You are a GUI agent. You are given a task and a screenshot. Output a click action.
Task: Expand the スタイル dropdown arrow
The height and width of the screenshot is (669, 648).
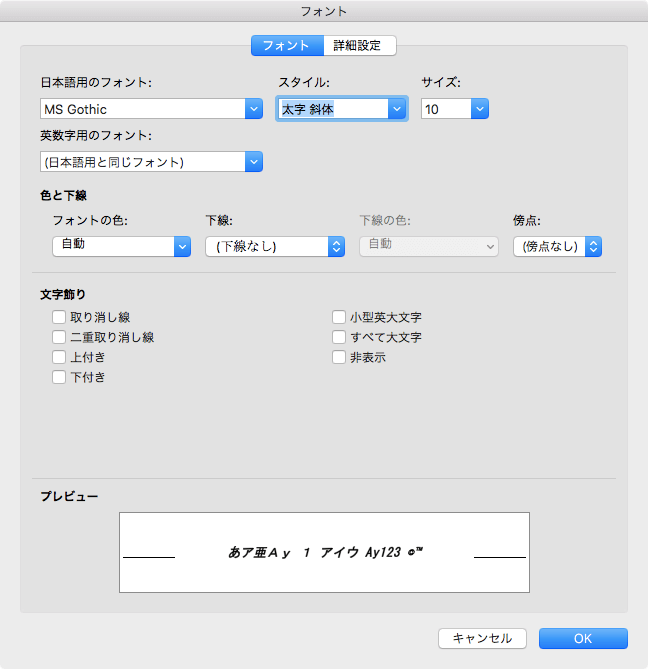397,109
